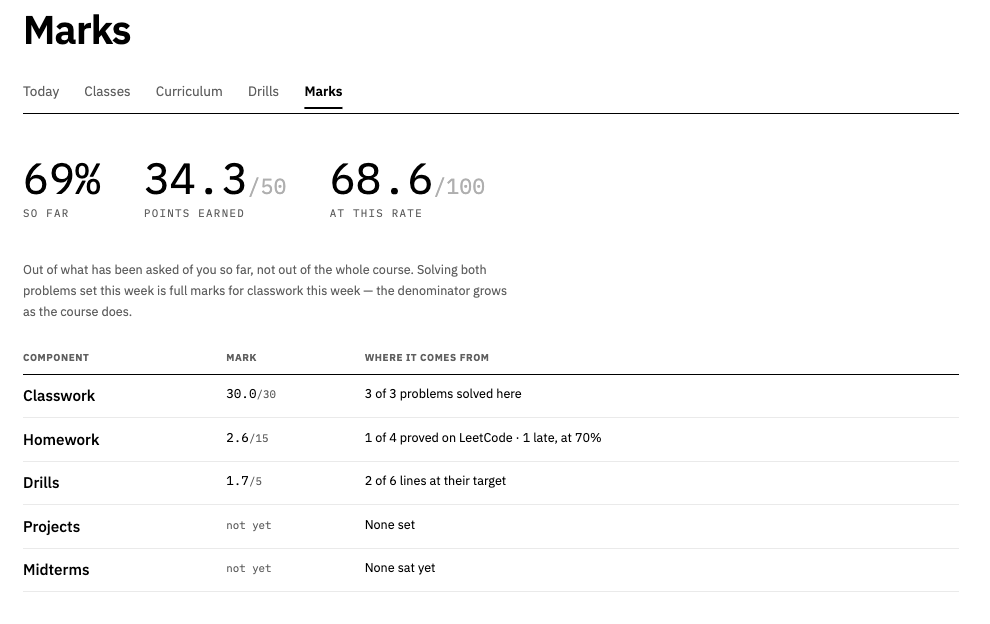Click the AT THIS RATE label
The height and width of the screenshot is (624, 990).
click(376, 213)
